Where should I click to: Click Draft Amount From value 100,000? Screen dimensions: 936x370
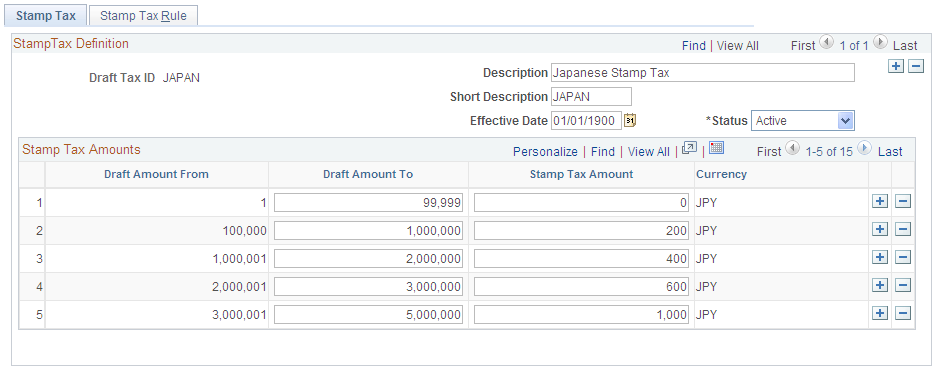[245, 230]
